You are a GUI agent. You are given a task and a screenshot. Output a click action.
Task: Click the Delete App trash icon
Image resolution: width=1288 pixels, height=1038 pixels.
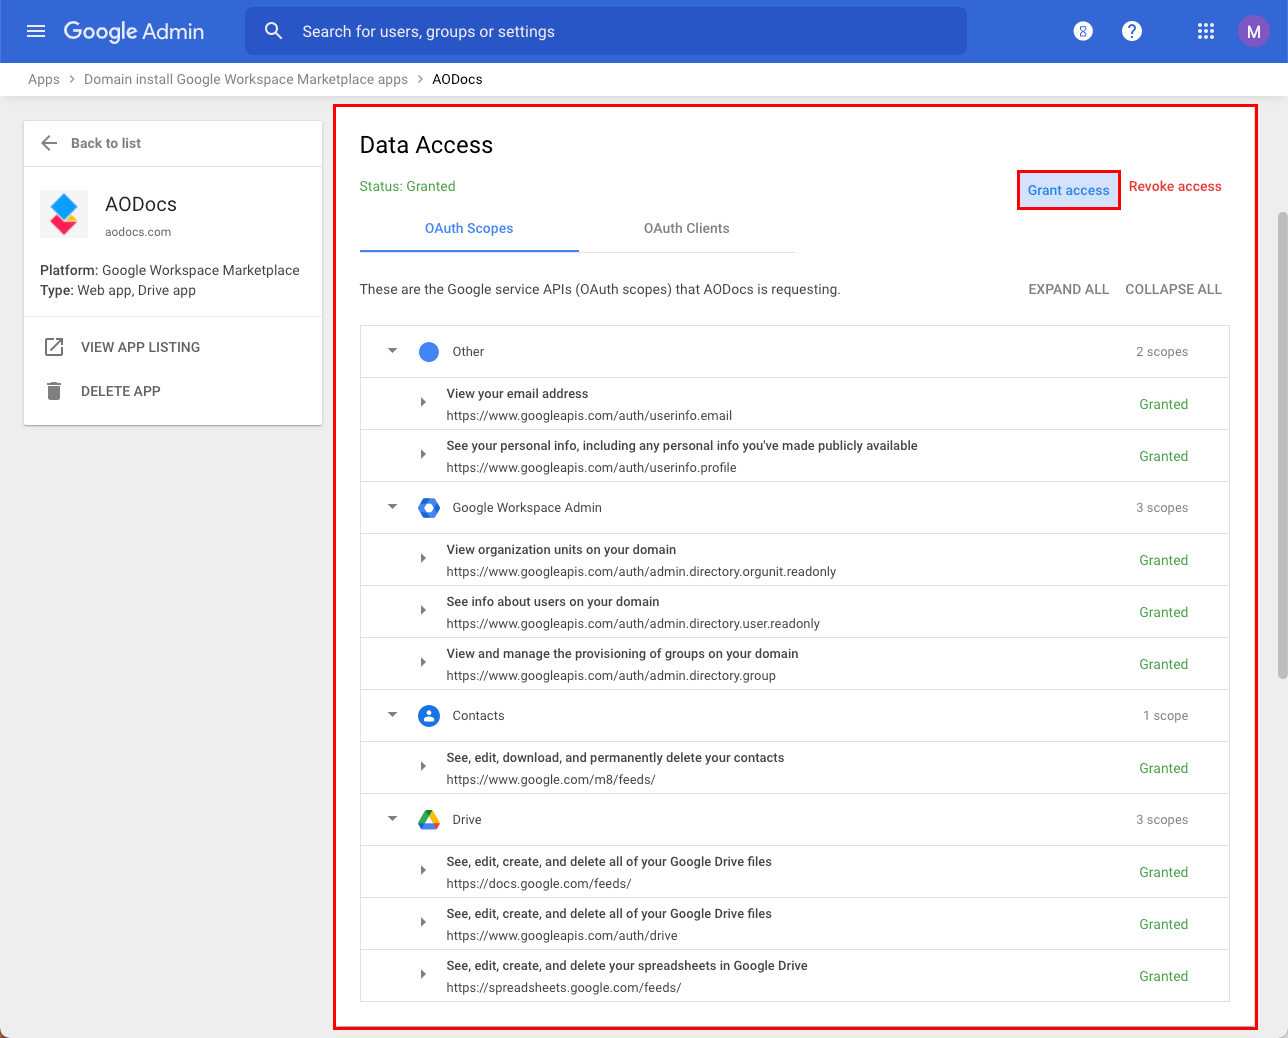(54, 391)
